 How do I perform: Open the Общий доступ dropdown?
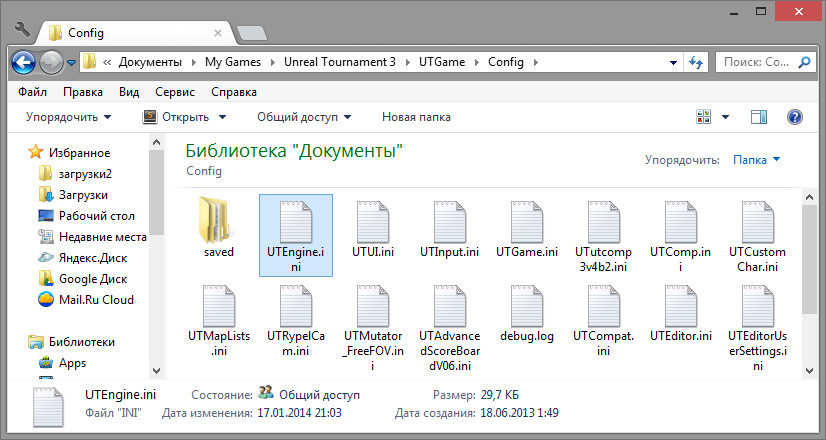pos(304,117)
